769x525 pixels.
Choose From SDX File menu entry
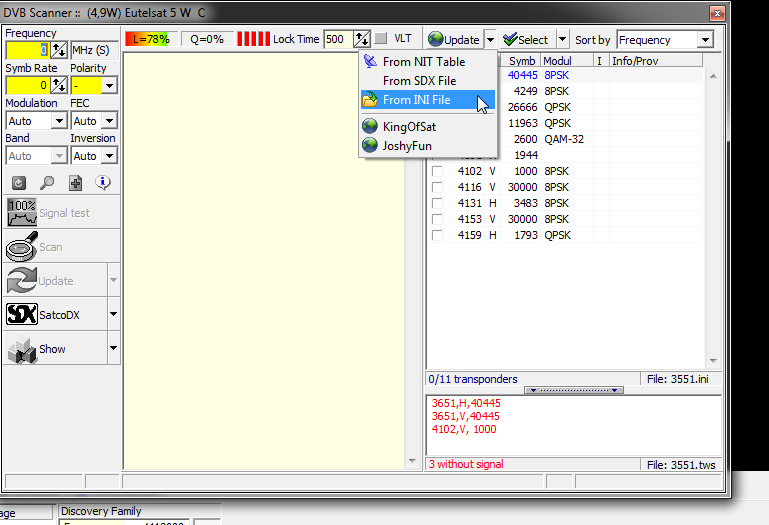427,80
